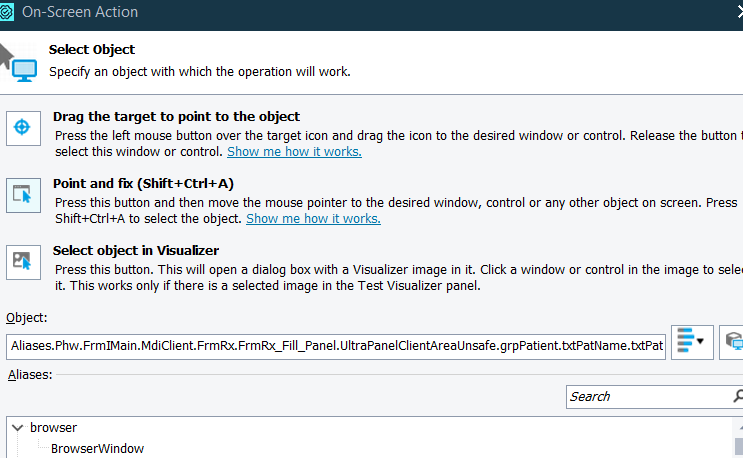Viewport: 743px width, 458px height.
Task: Click the 'Select object in Visualizer' heading
Action: coord(135,251)
